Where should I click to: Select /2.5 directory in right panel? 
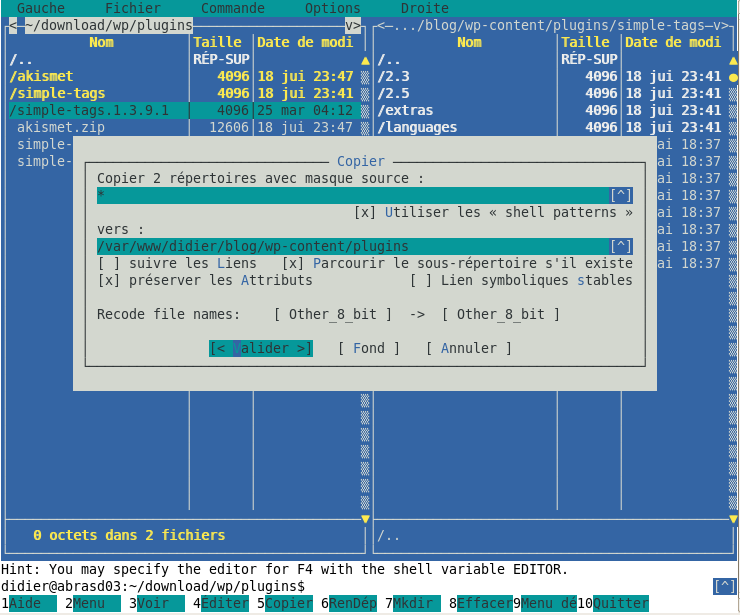point(553,93)
